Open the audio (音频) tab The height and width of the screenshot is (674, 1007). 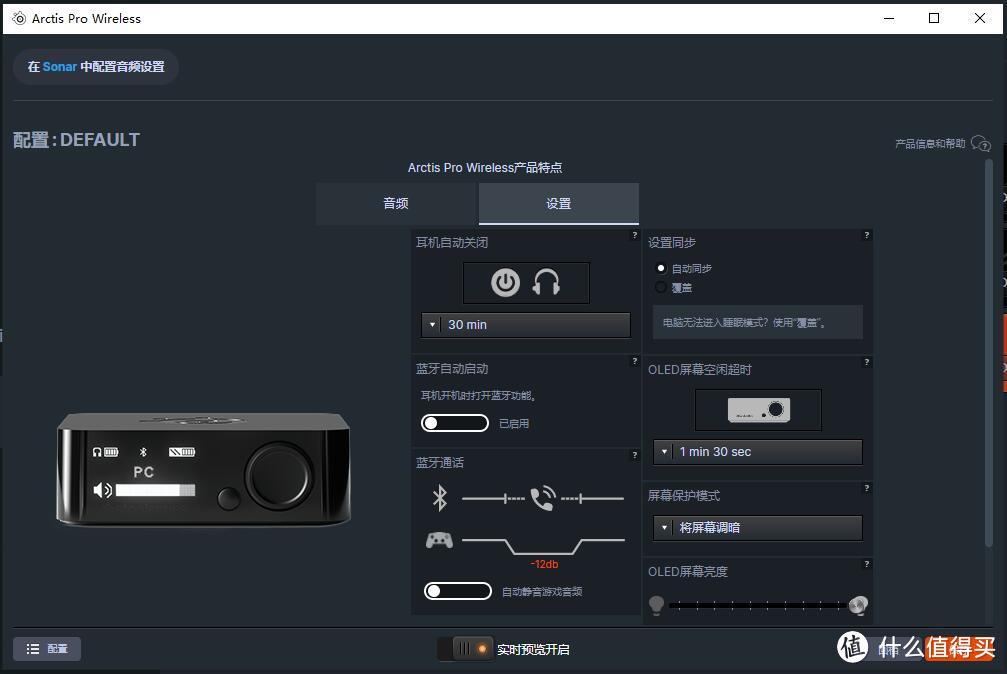point(396,204)
